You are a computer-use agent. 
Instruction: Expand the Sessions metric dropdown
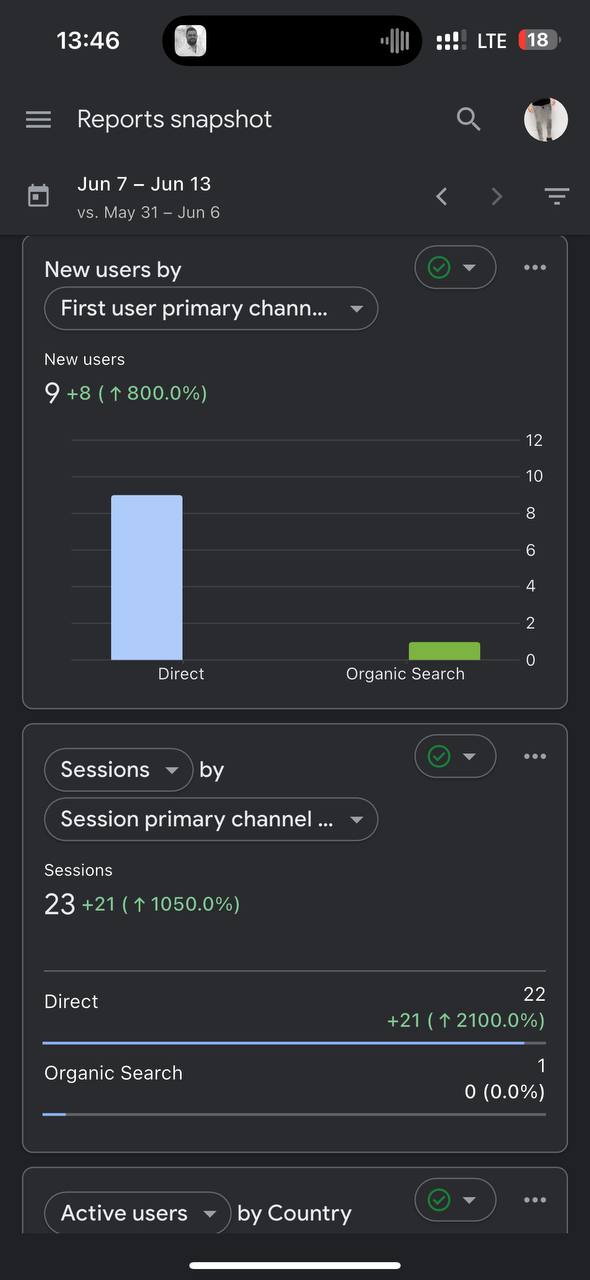[118, 770]
